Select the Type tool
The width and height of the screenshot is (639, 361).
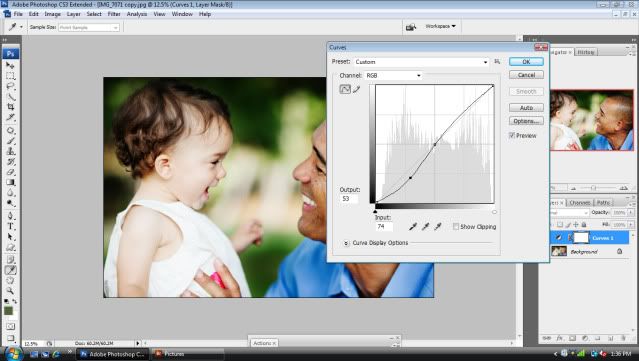pyautogui.click(x=11, y=227)
